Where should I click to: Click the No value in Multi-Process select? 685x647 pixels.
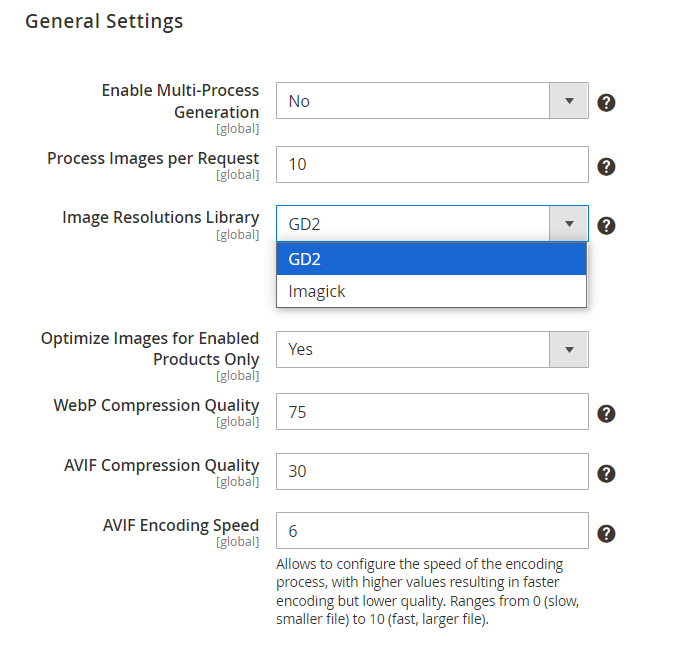pos(299,101)
